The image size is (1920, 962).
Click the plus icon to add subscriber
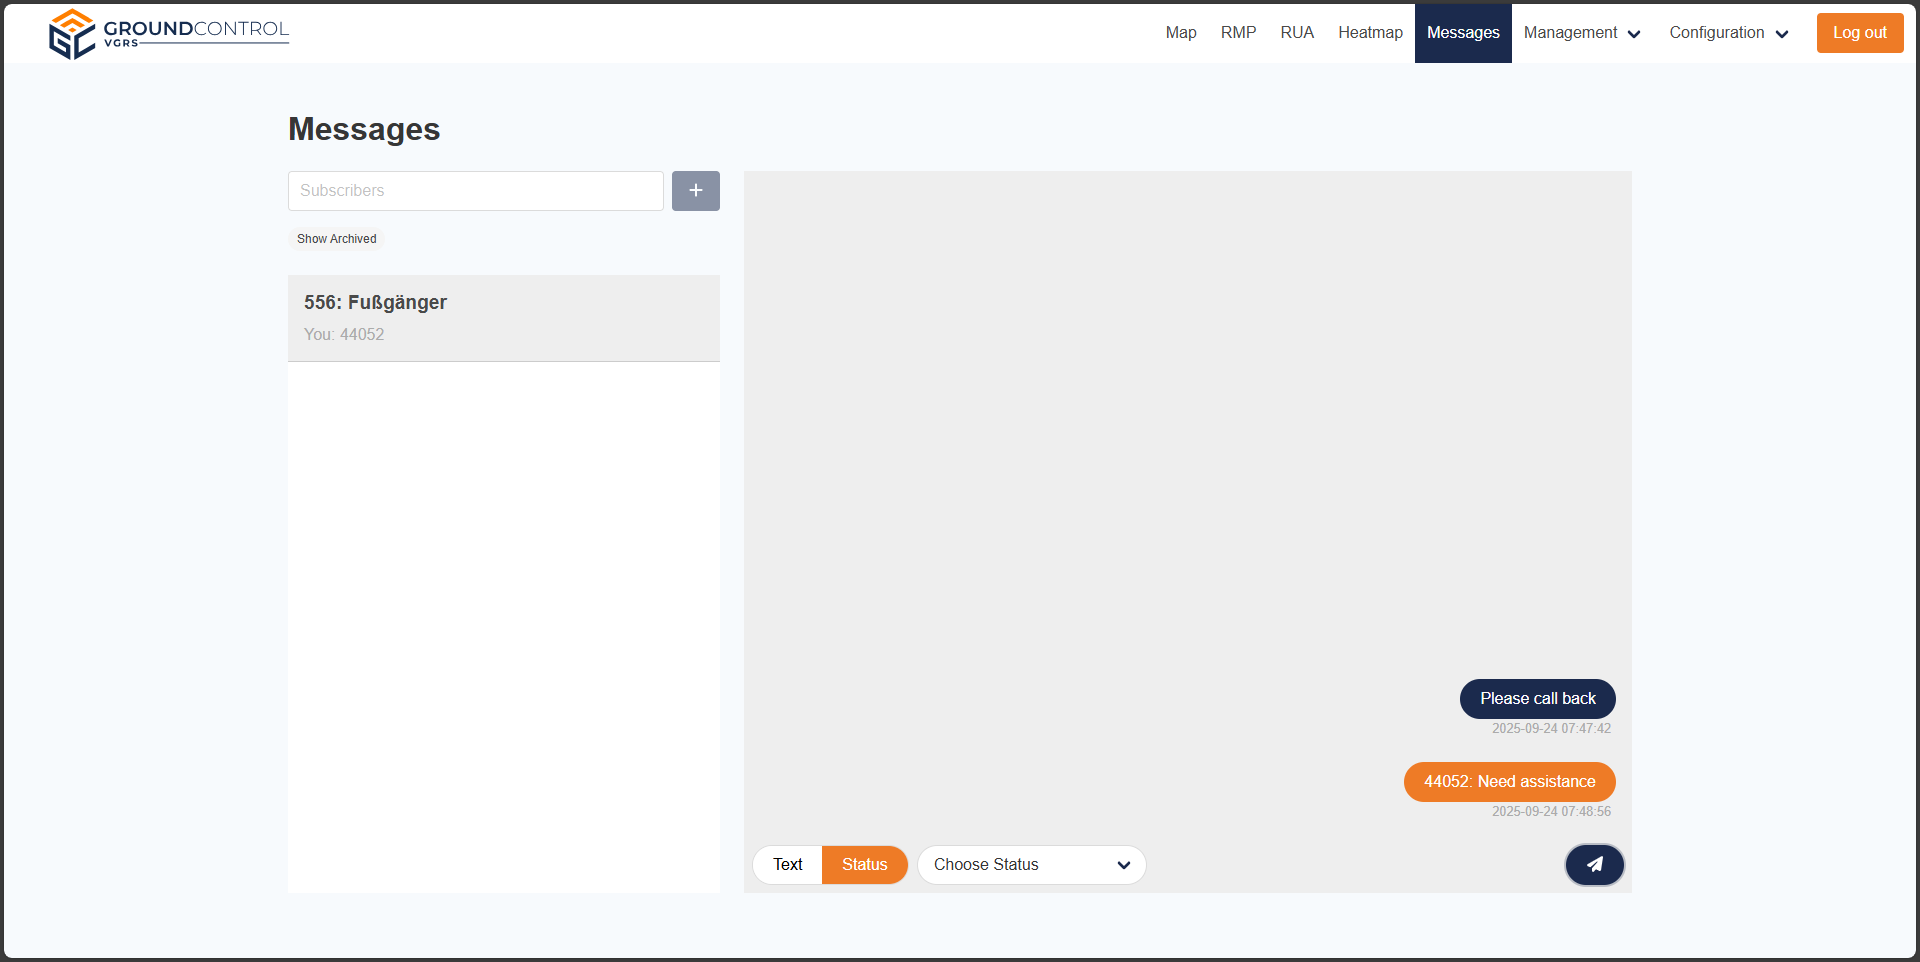pyautogui.click(x=695, y=191)
